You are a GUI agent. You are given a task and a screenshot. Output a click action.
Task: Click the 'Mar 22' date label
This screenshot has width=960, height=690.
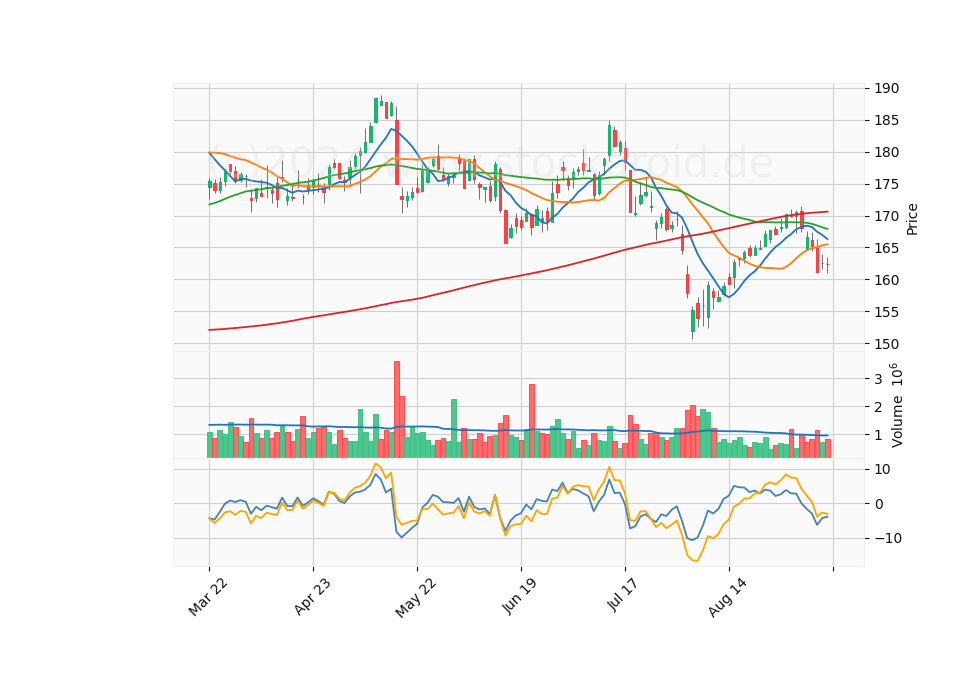point(208,597)
